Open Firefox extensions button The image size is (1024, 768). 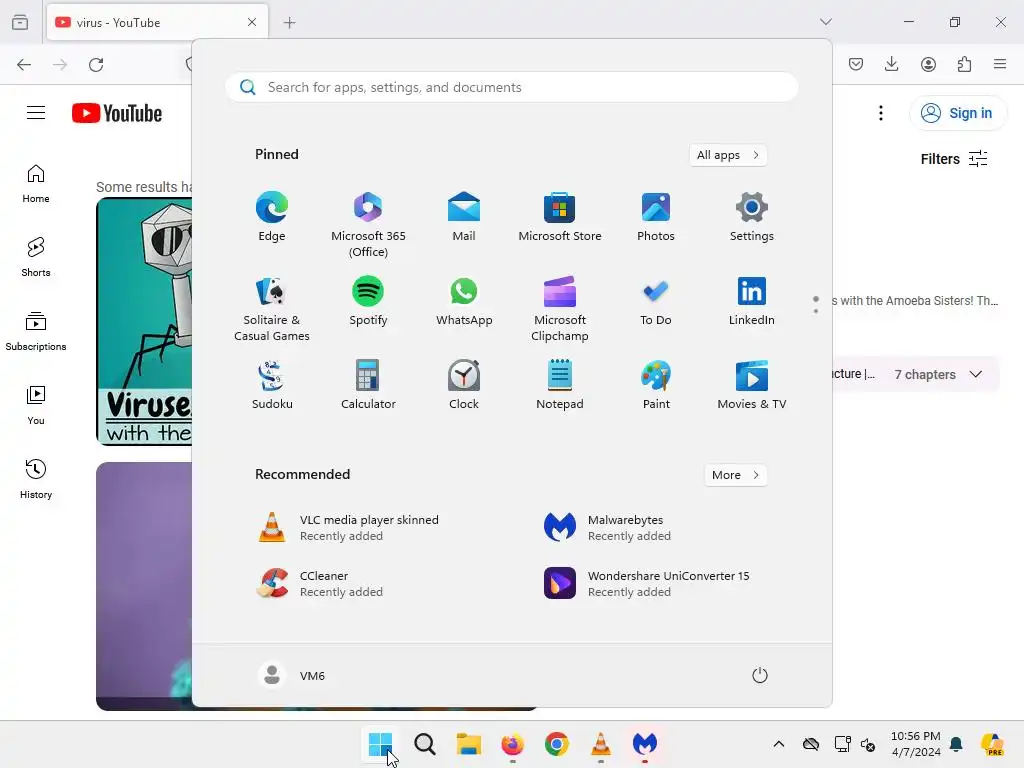964,64
